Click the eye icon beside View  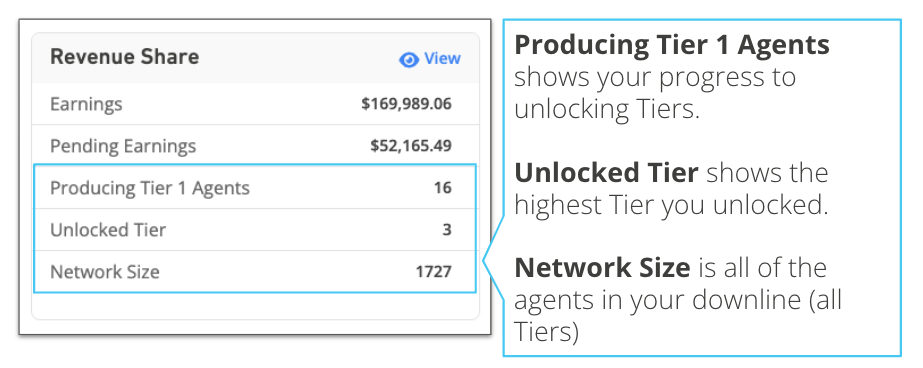tap(409, 59)
